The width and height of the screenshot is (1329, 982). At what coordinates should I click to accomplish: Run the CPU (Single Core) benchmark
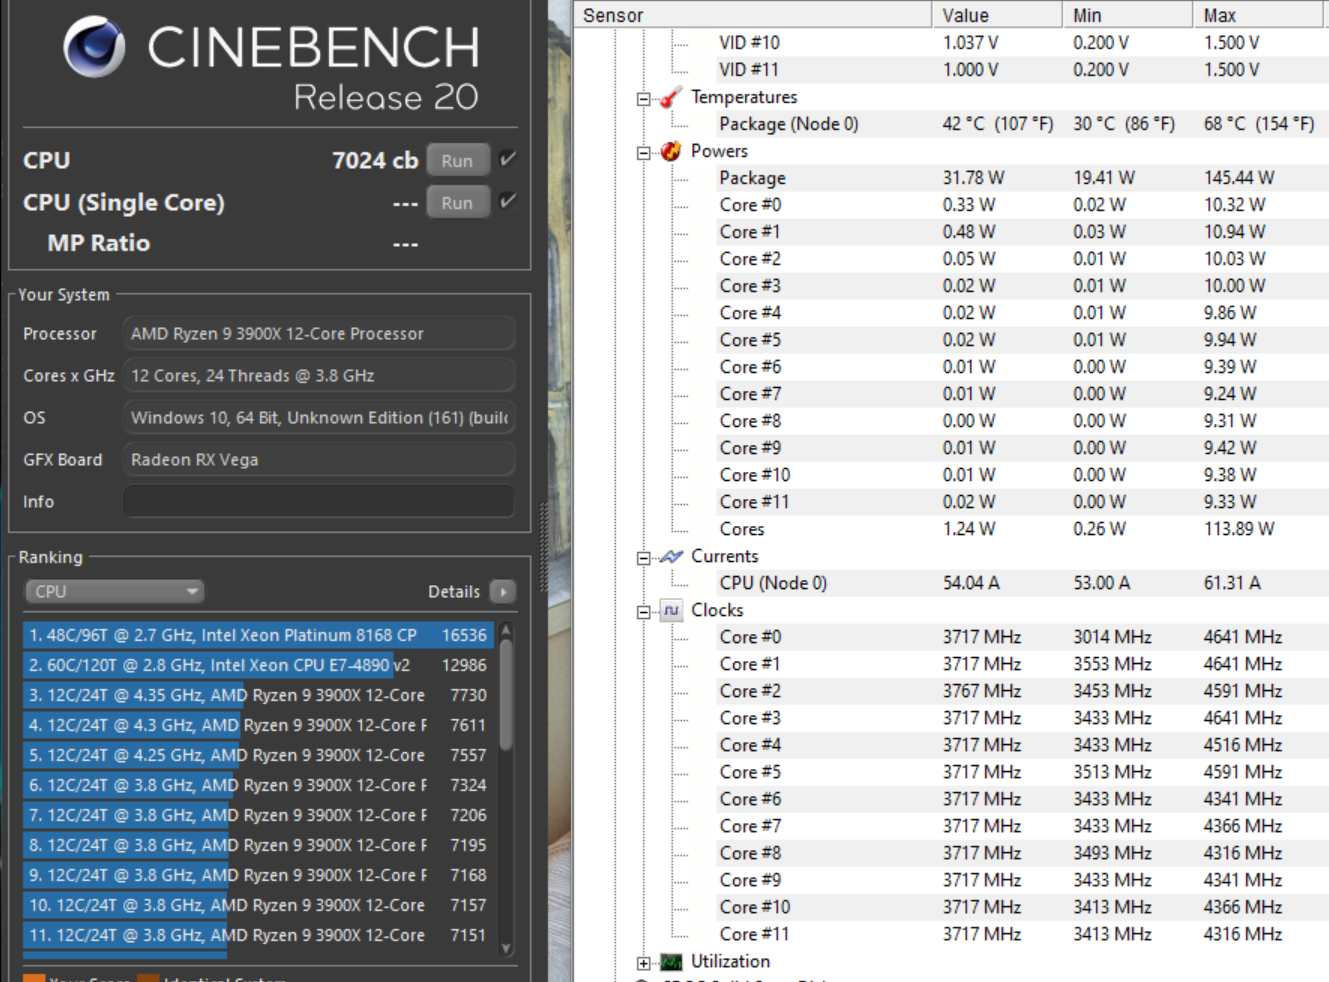pyautogui.click(x=458, y=203)
